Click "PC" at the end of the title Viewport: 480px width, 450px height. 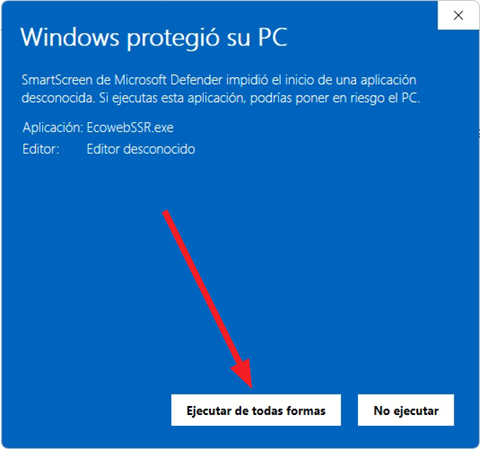tap(273, 37)
